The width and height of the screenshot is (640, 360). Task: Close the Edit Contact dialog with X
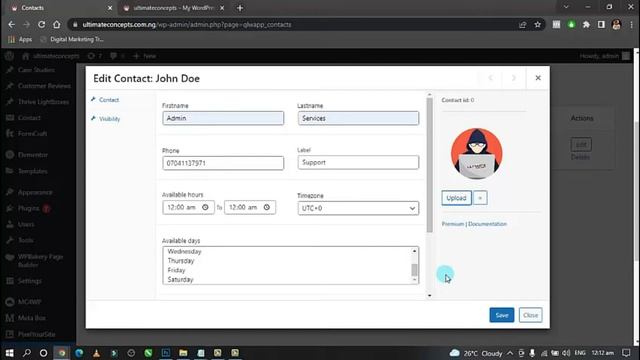click(x=538, y=78)
